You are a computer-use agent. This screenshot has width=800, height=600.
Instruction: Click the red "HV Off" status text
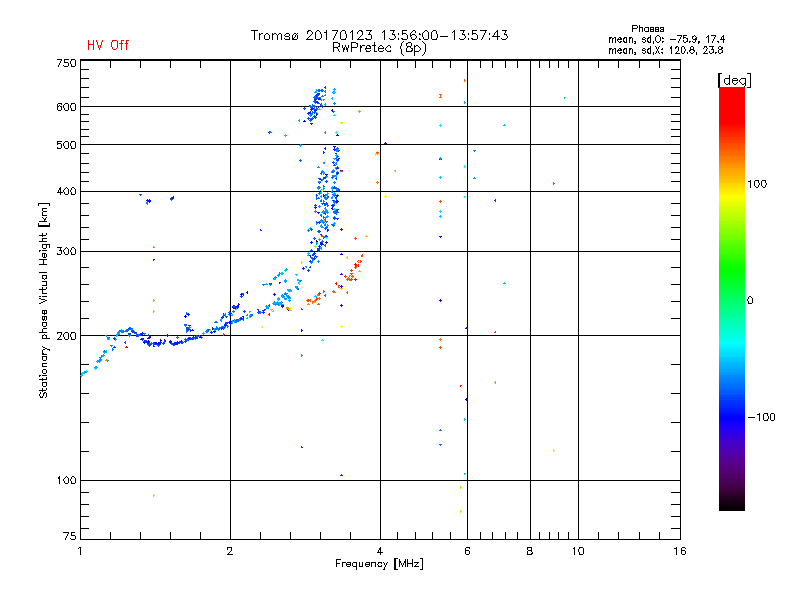(x=108, y=45)
